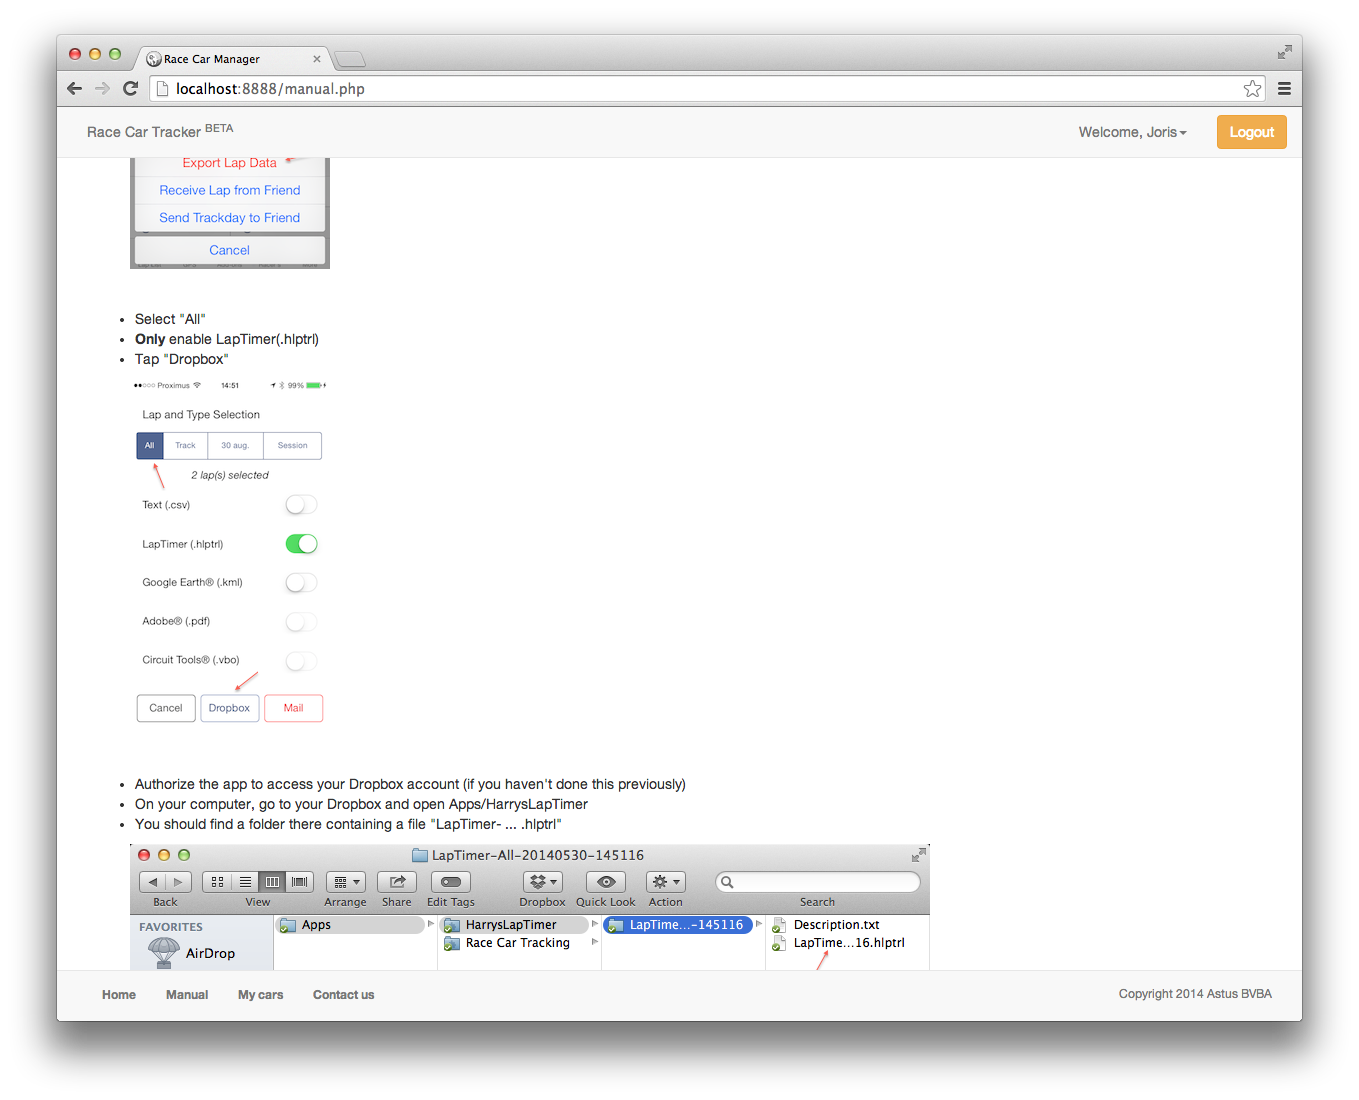Click the orange Logout button
This screenshot has width=1359, height=1100.
(x=1251, y=132)
